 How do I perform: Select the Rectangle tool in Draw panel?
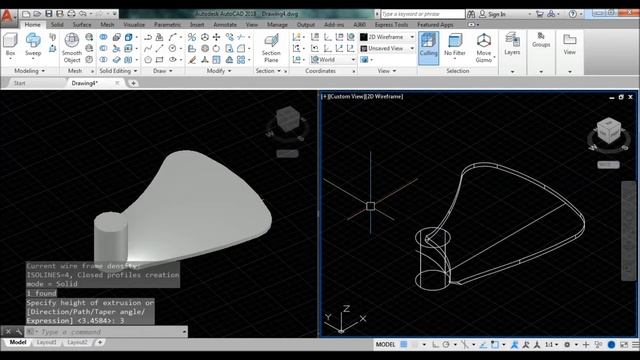[160, 60]
